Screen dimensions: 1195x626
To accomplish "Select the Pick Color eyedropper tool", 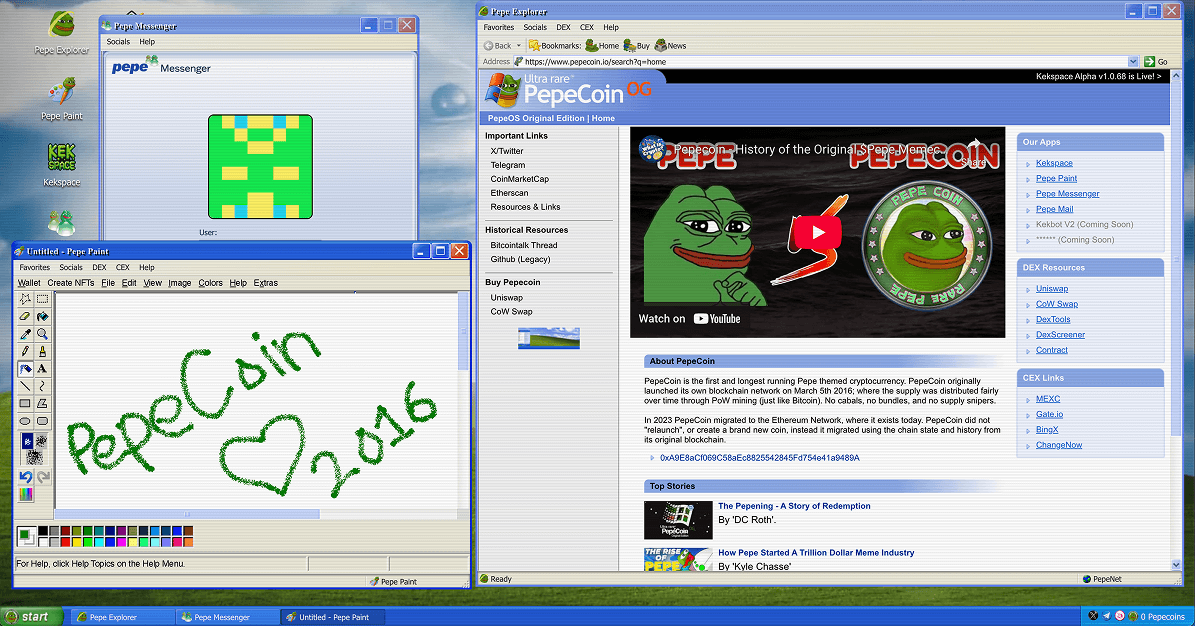I will click(x=25, y=334).
